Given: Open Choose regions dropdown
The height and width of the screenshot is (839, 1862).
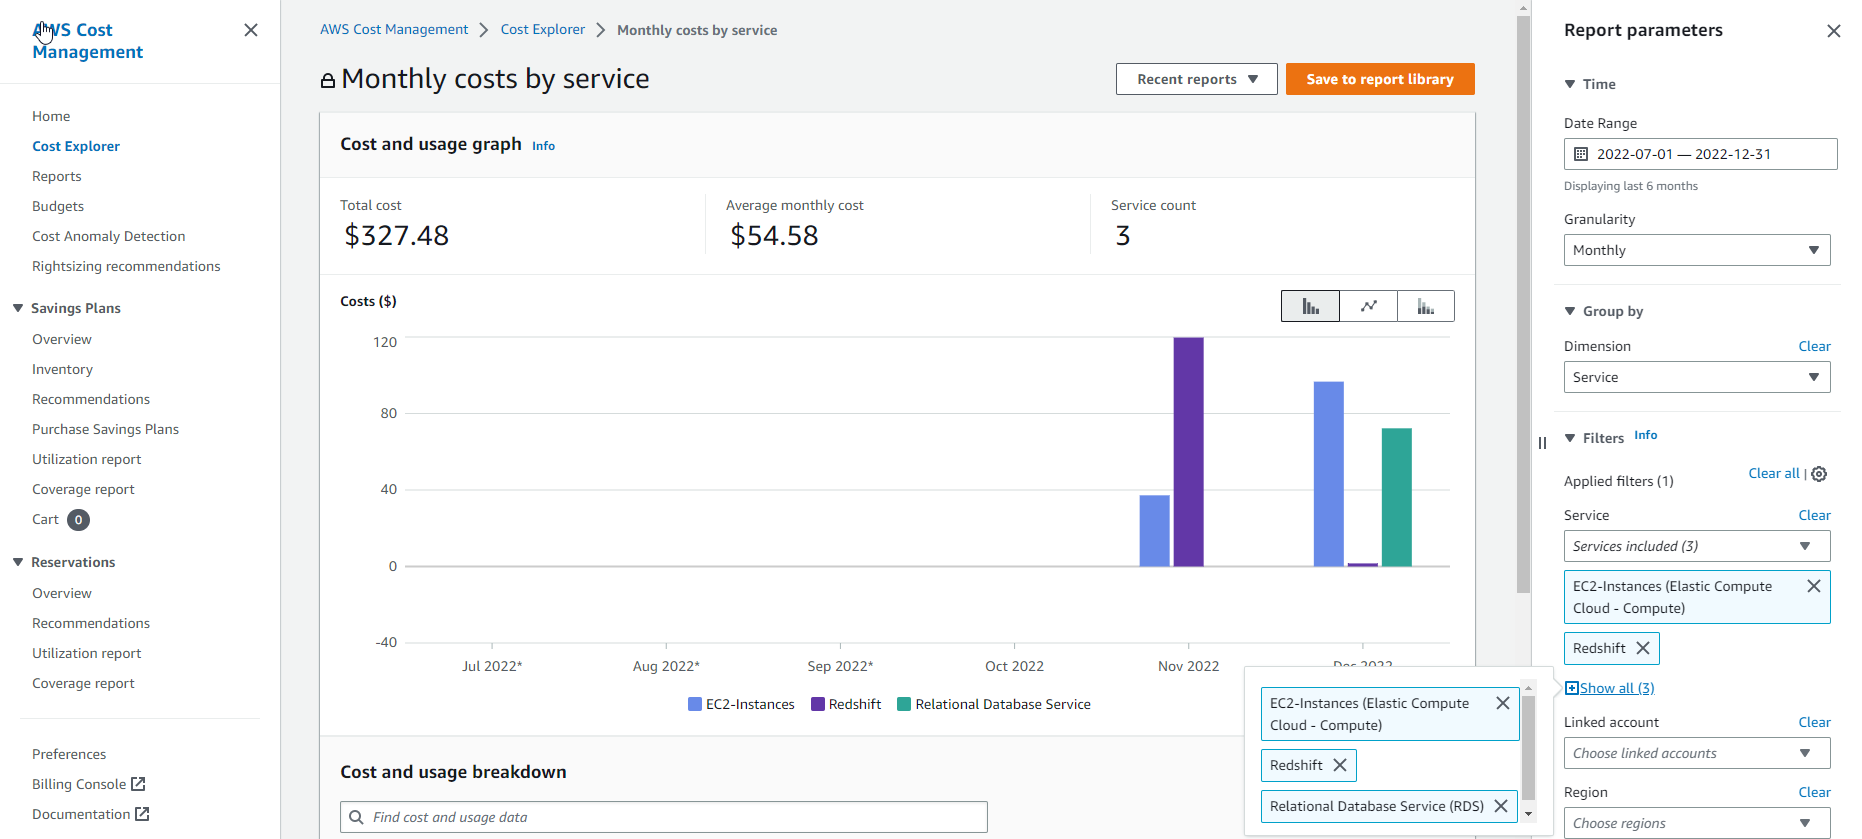Looking at the screenshot, I should pos(1697,823).
